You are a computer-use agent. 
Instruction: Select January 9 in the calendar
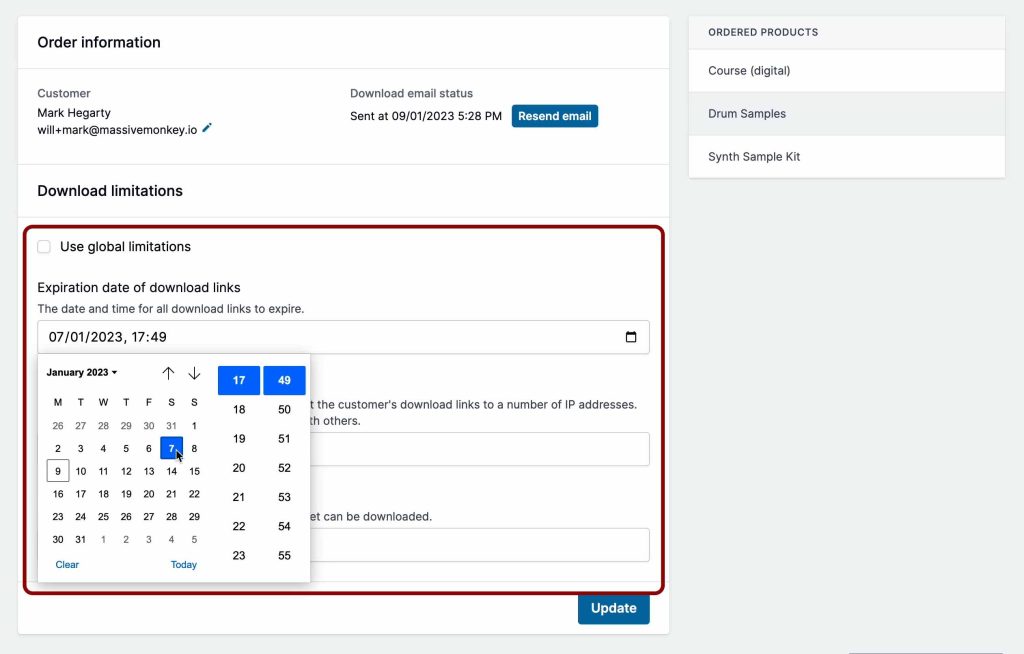coord(58,471)
